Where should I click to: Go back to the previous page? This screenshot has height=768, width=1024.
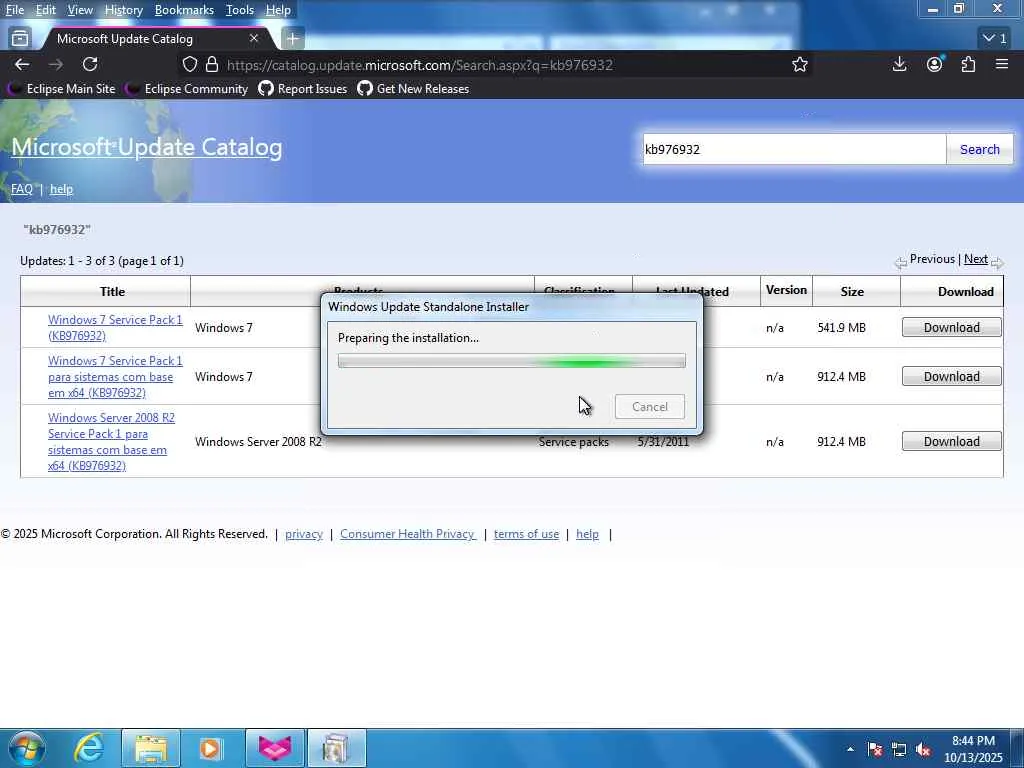22,65
